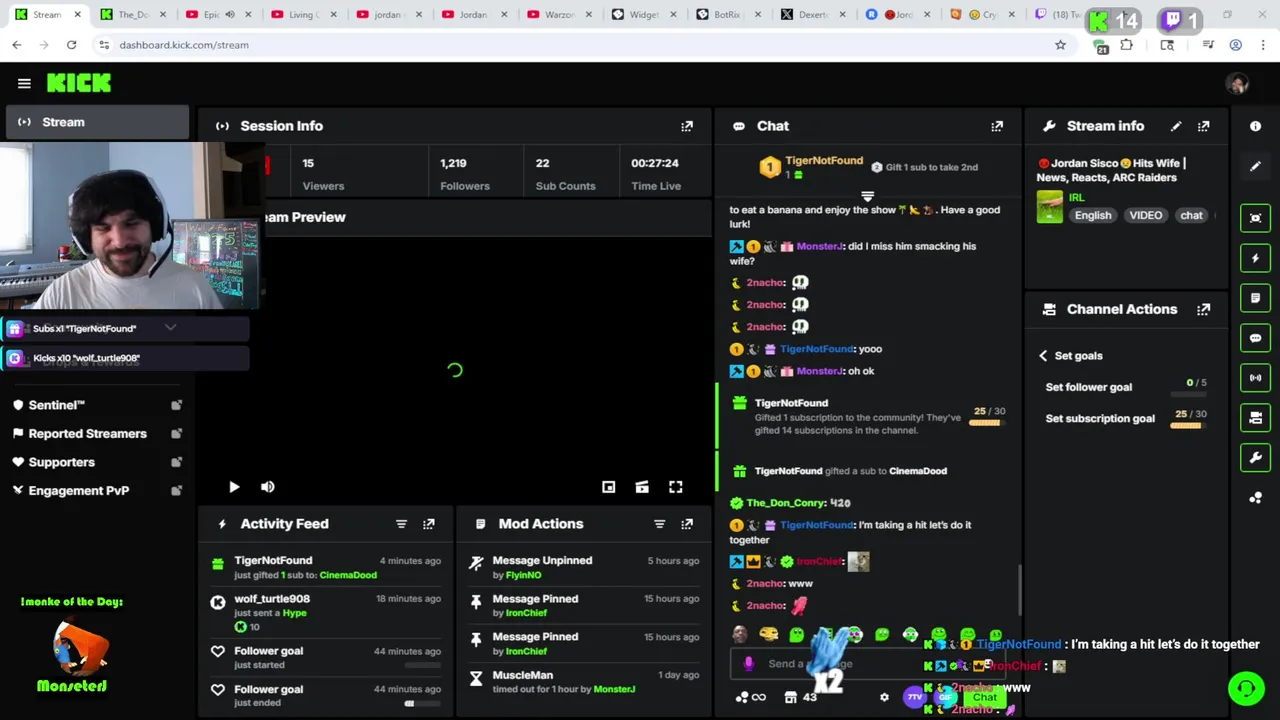Screen dimensions: 1280x720
Task: Open the MonsterJ link in the MuscleMan timeout entry
Action: [x=614, y=689]
